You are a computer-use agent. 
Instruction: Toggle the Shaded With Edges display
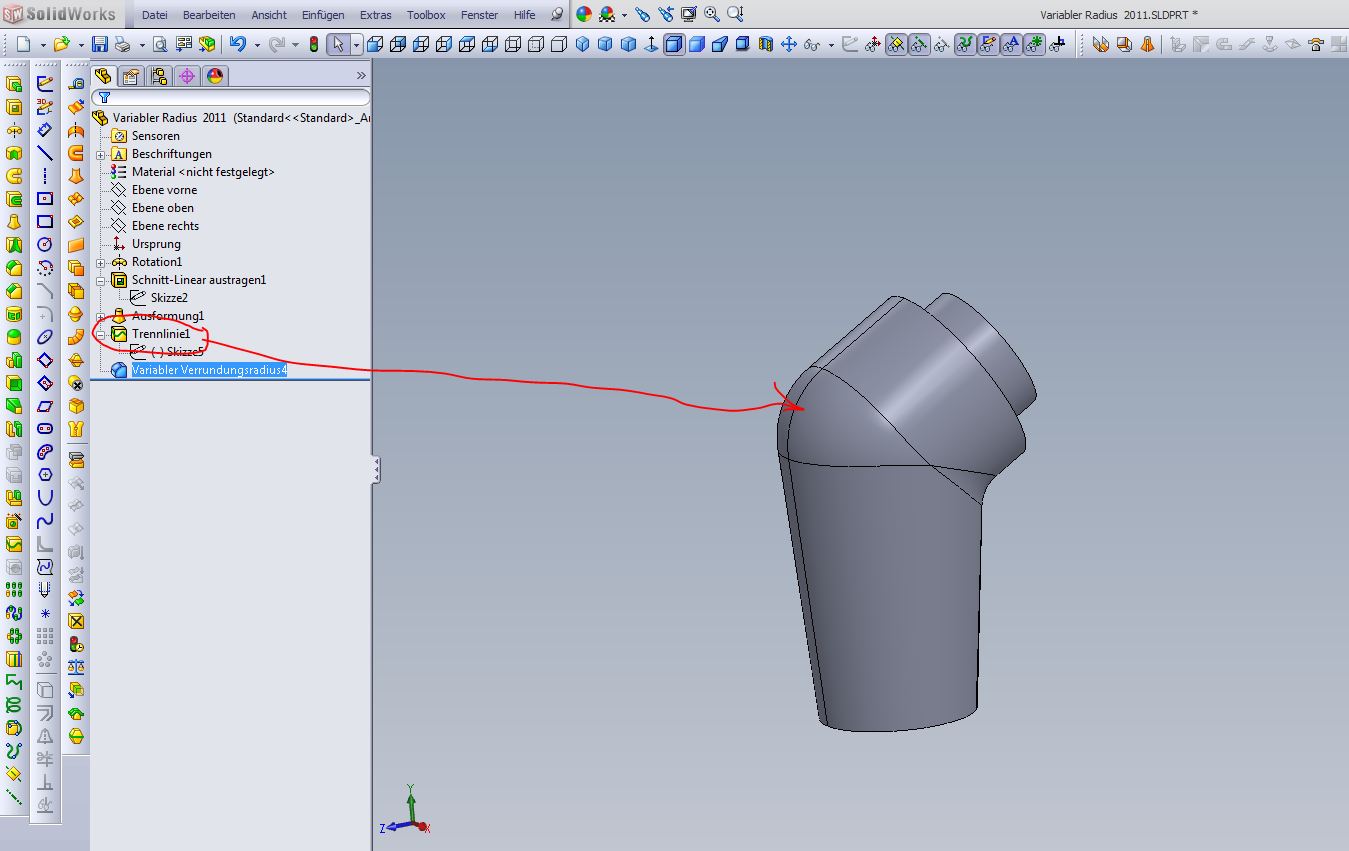[x=674, y=44]
